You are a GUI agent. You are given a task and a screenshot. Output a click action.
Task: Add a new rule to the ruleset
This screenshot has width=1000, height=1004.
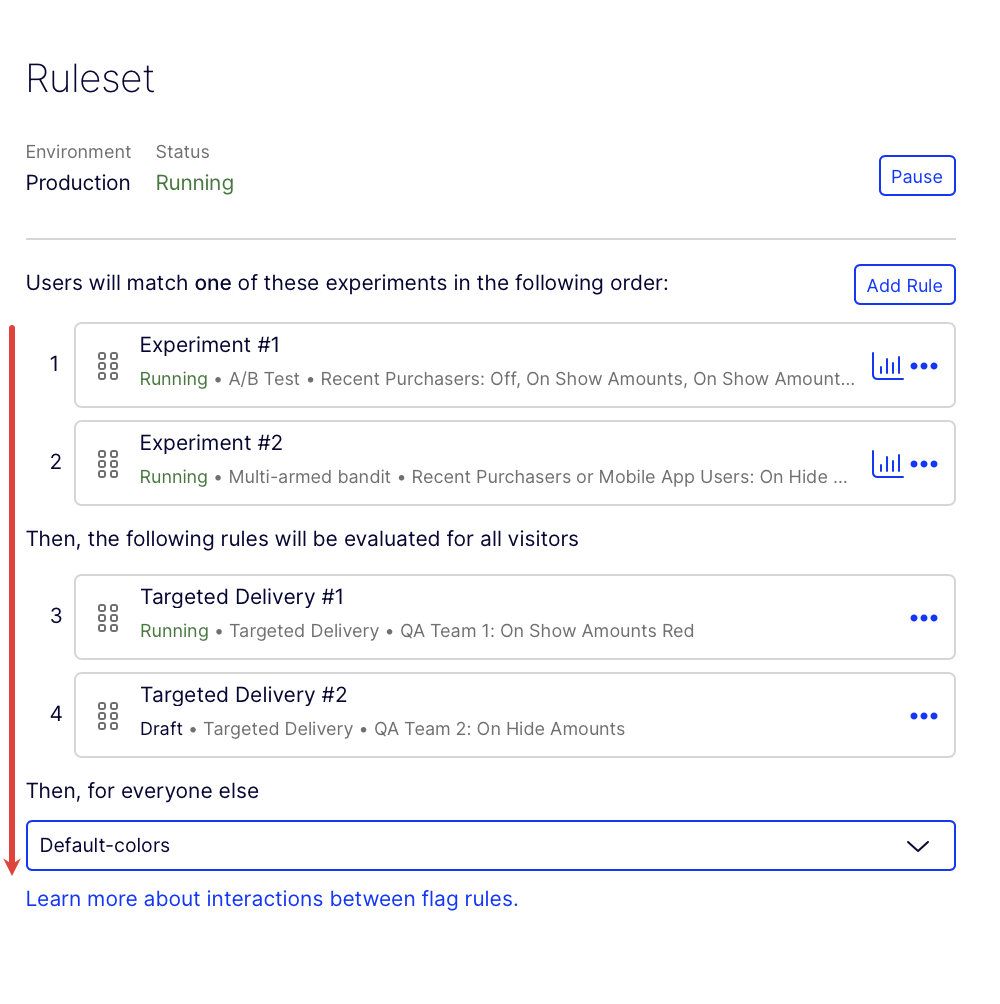(904, 284)
